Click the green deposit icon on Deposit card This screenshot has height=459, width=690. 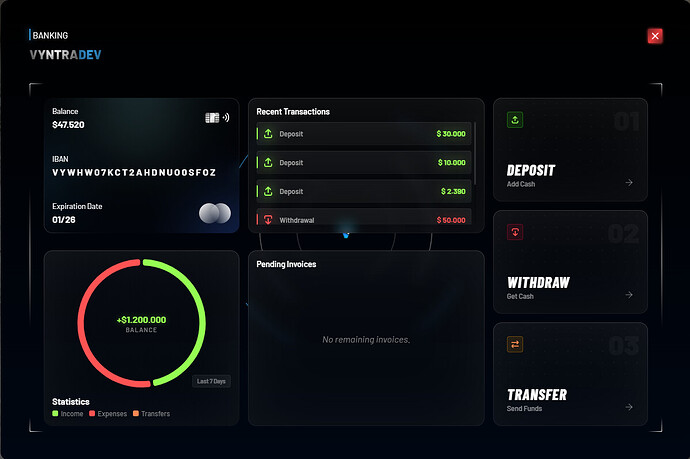click(515, 120)
